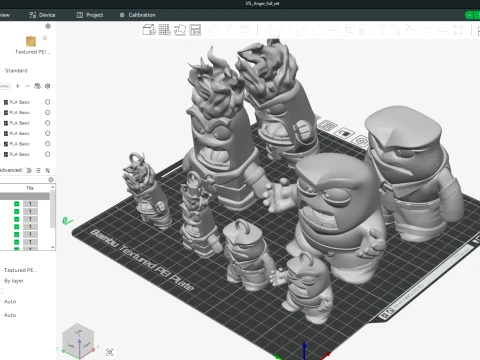Click object list scrollbar down arrow

pos(53,247)
